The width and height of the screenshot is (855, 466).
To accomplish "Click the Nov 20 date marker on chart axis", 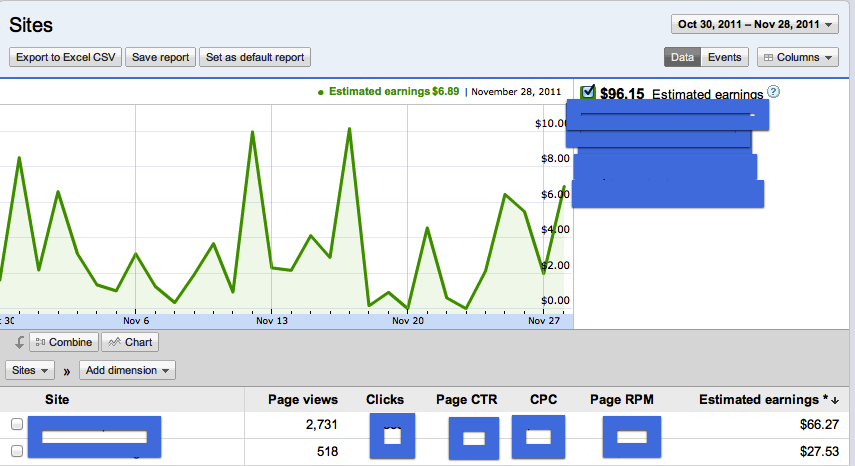I will (408, 321).
